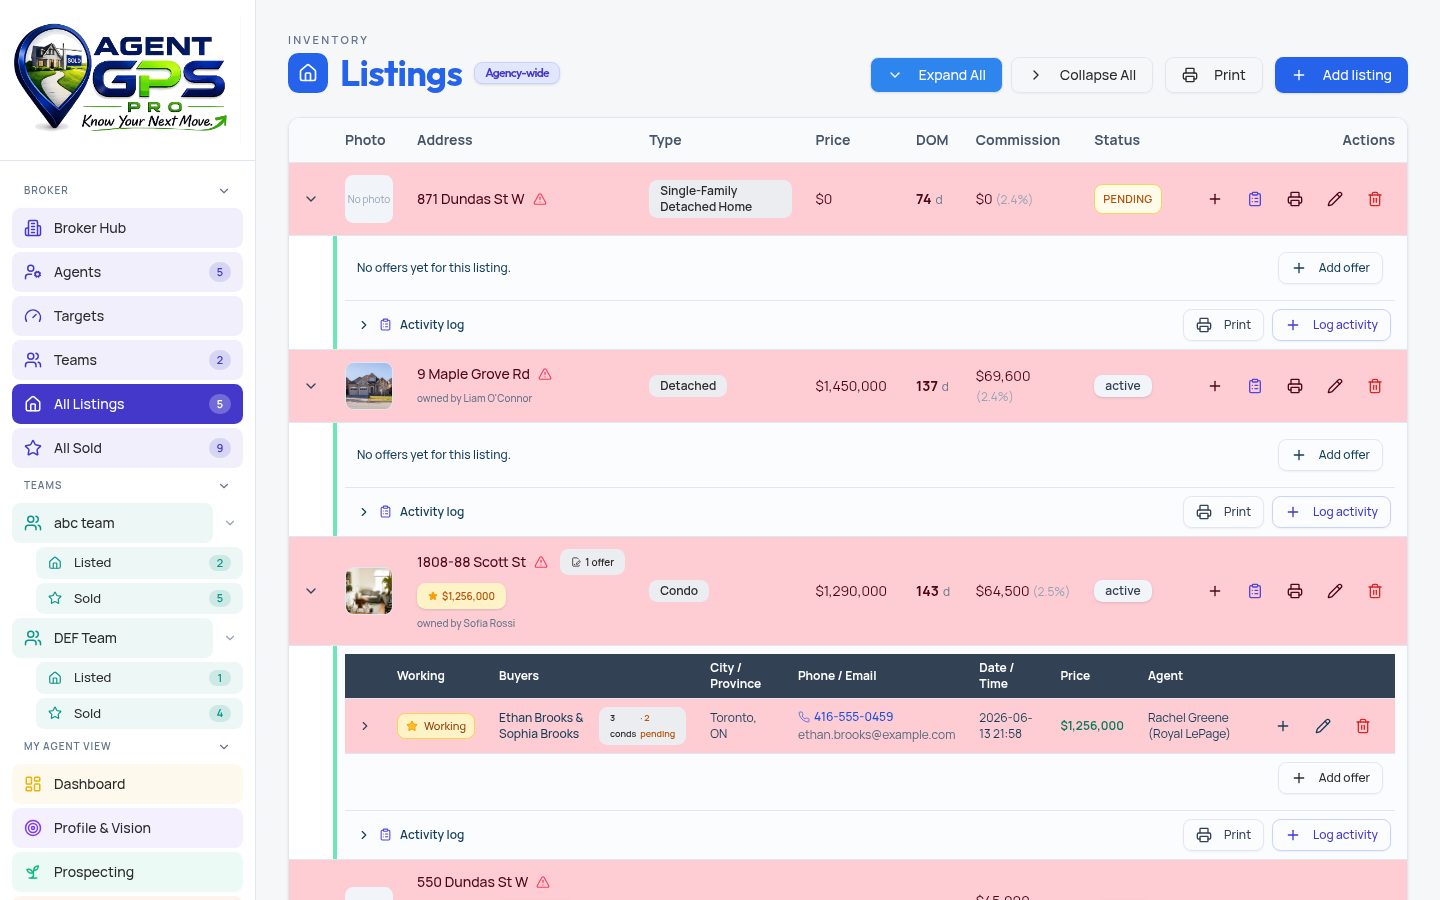Collapse the 871 Dundas St W listing row

point(311,199)
